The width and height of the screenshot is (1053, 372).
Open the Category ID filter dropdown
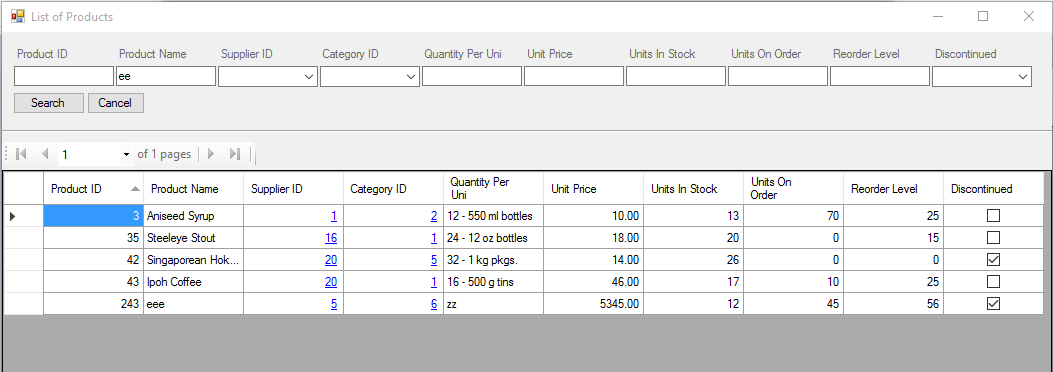pyautogui.click(x=412, y=77)
